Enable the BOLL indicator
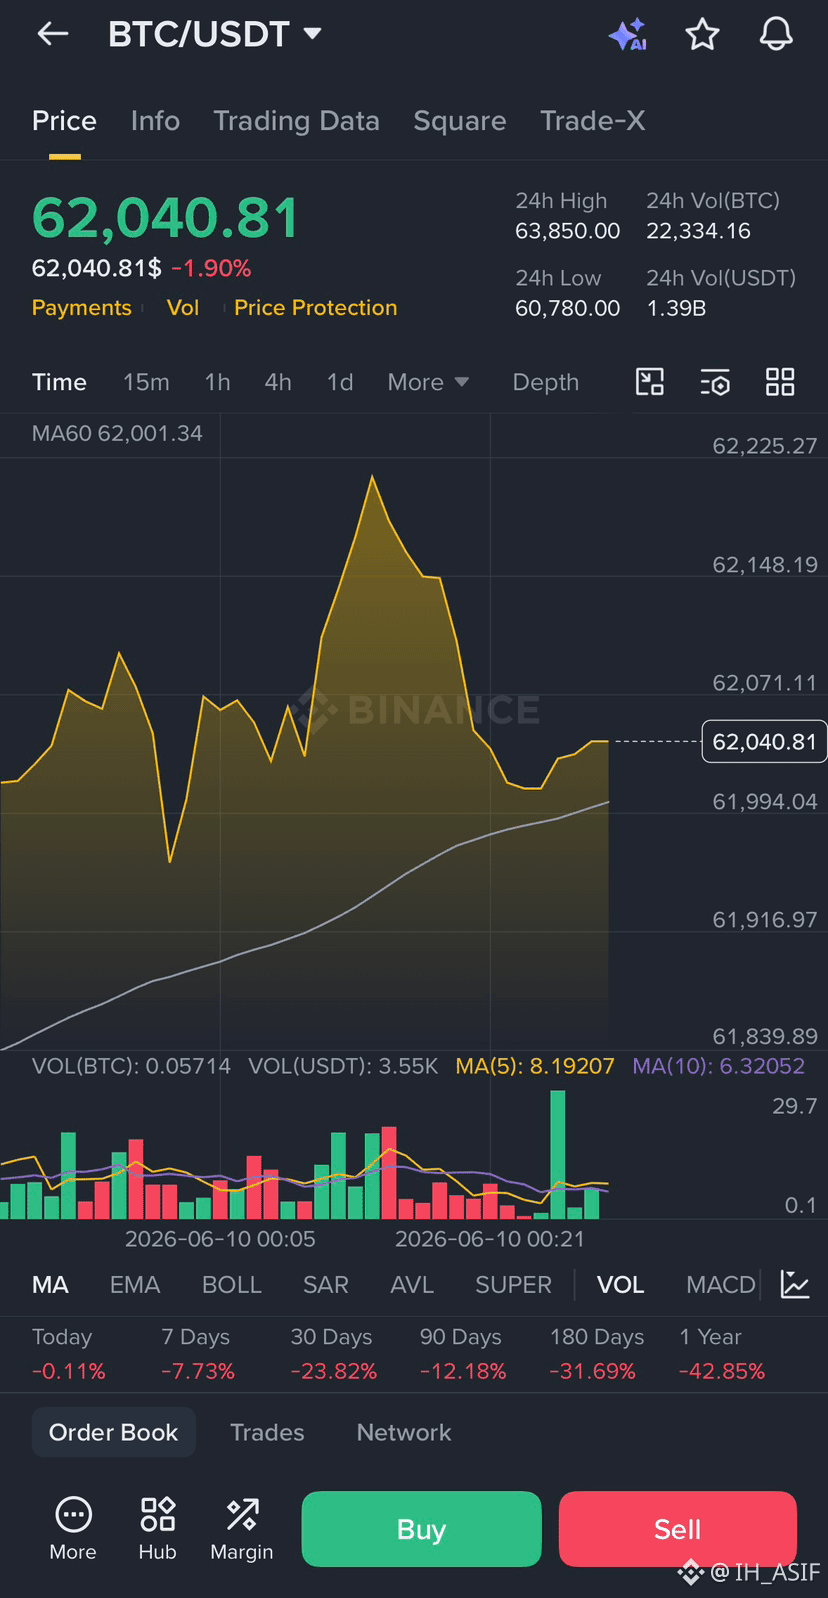 [232, 1285]
